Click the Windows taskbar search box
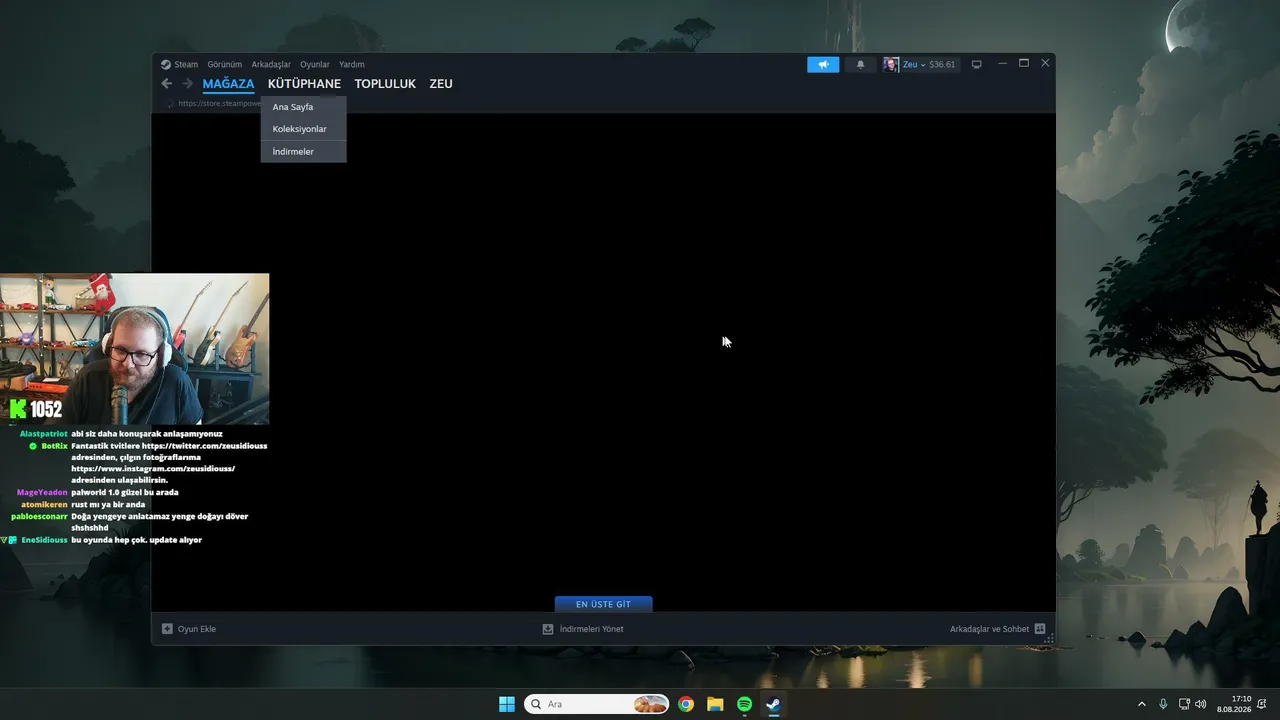1280x720 pixels. click(596, 704)
